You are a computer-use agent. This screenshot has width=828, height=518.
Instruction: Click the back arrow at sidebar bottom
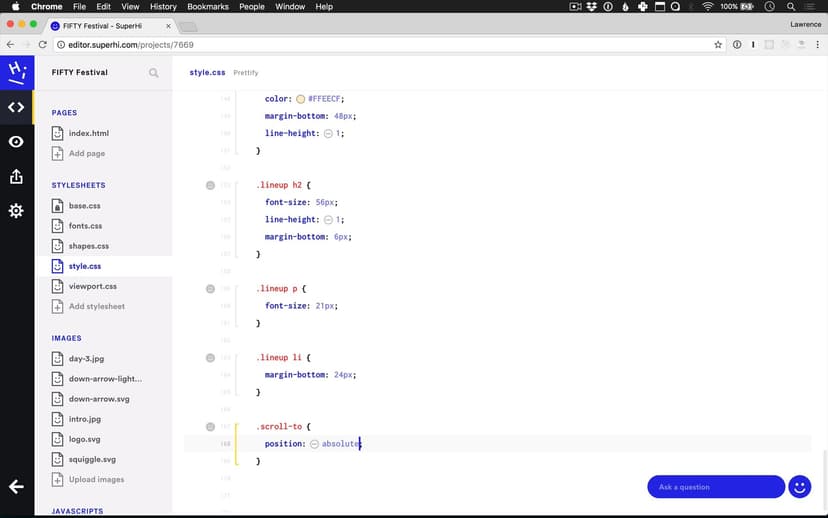[16, 487]
